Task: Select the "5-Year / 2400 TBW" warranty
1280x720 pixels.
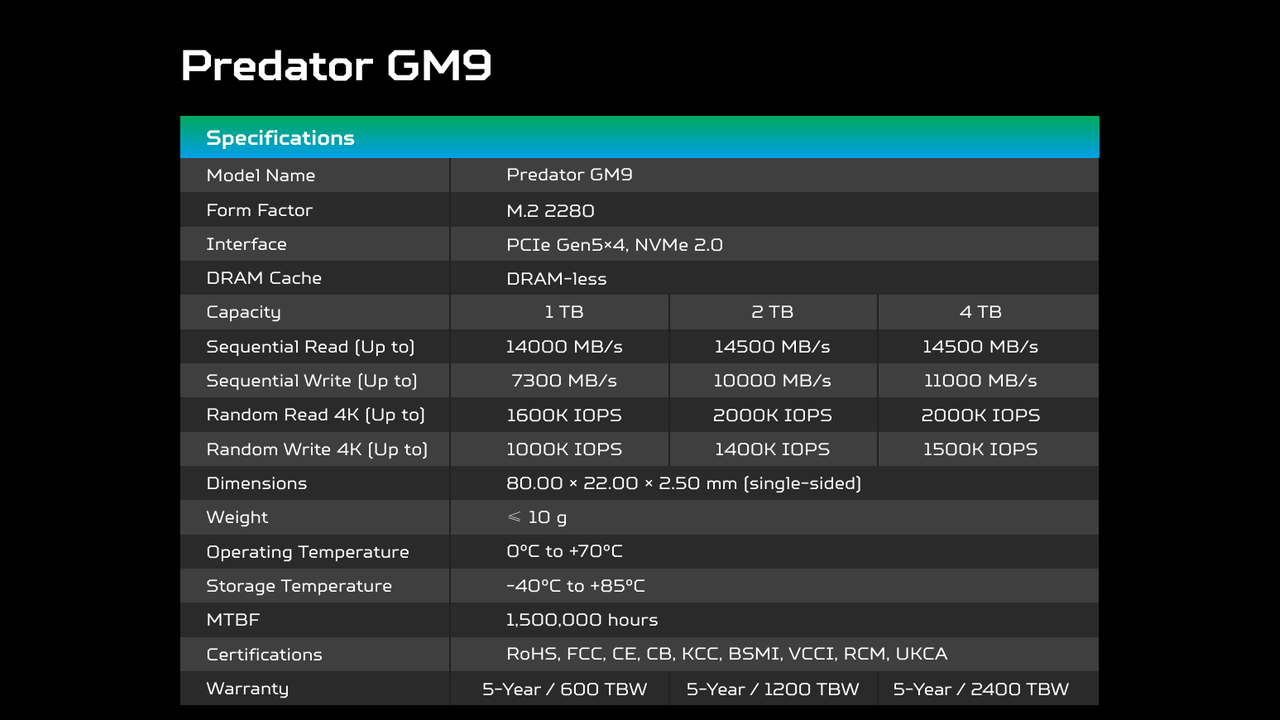Action: click(x=980, y=689)
